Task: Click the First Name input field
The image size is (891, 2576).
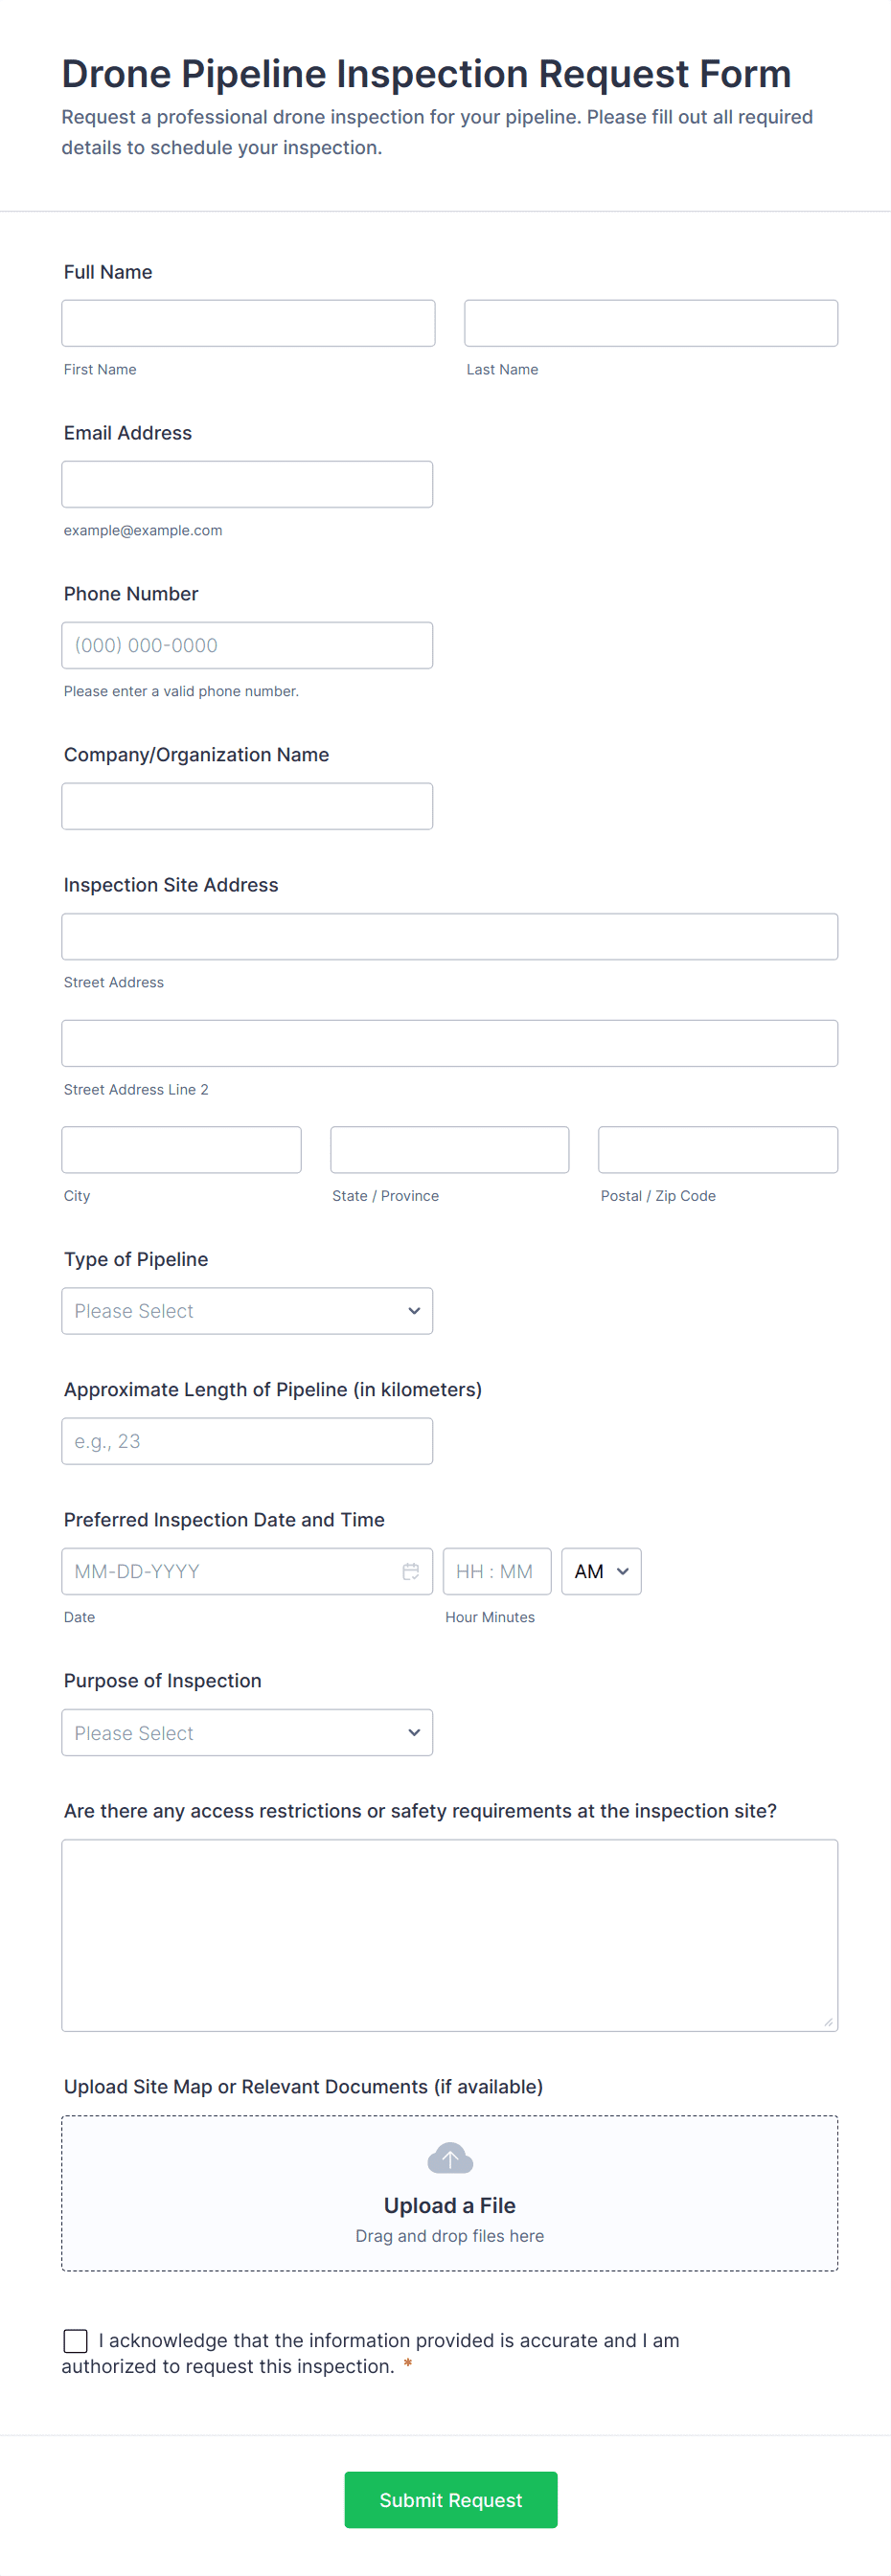Action: (x=248, y=323)
